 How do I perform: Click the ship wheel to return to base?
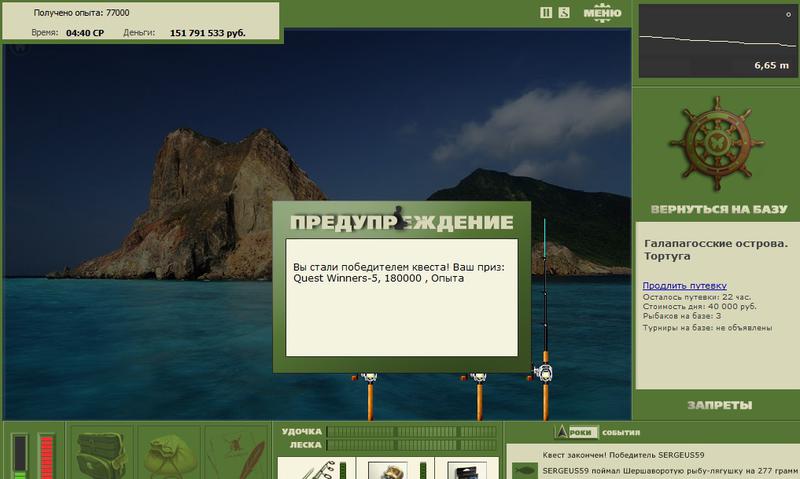coord(717,143)
